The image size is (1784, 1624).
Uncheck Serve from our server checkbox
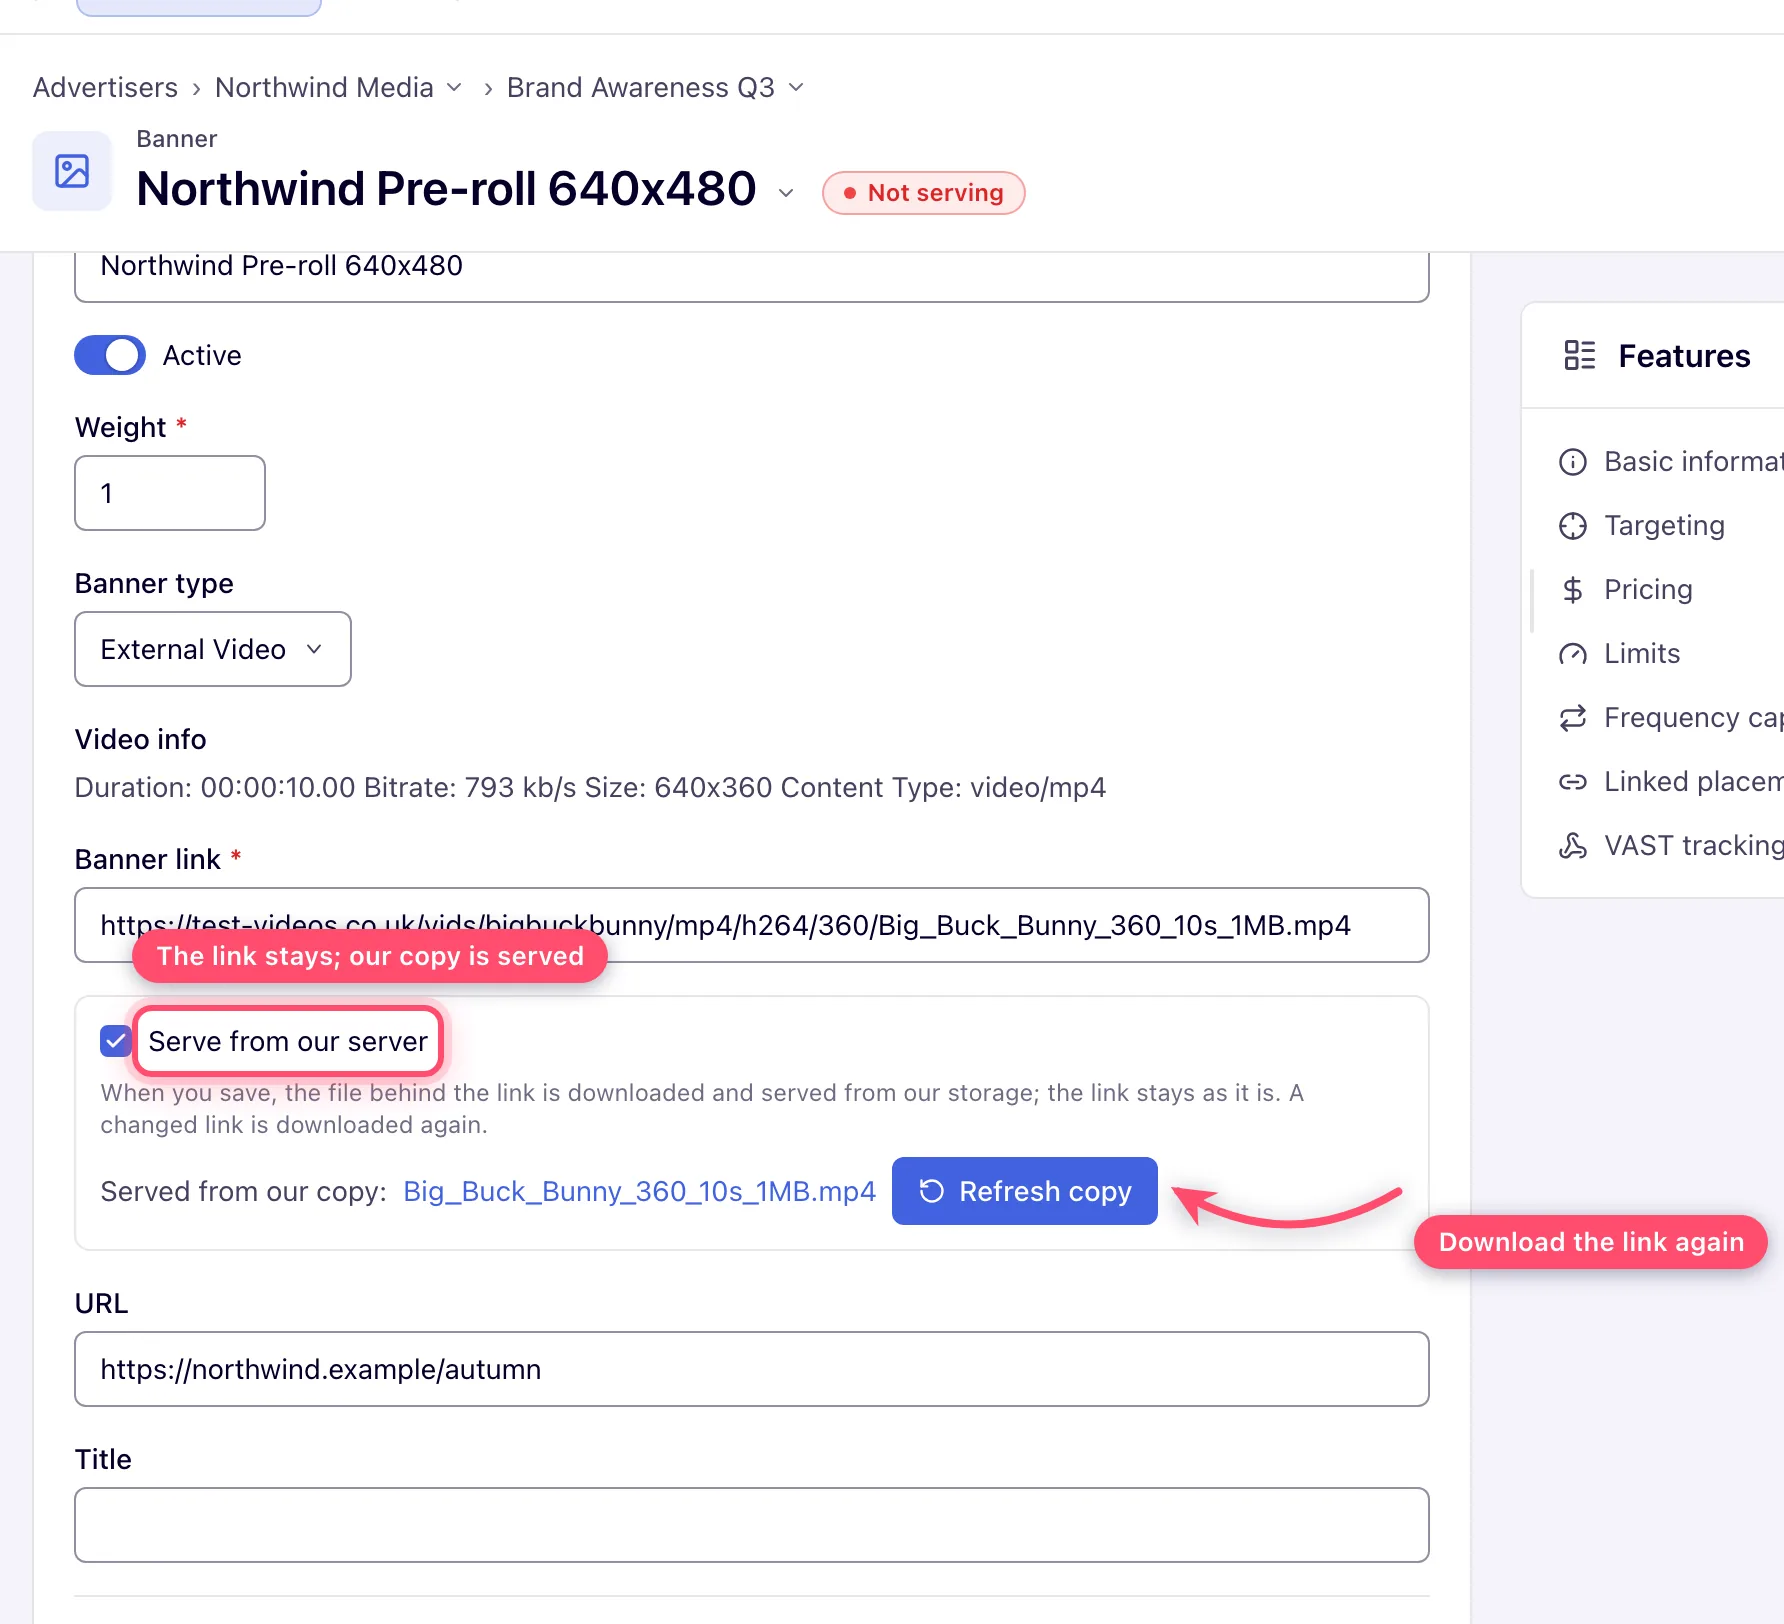click(116, 1041)
